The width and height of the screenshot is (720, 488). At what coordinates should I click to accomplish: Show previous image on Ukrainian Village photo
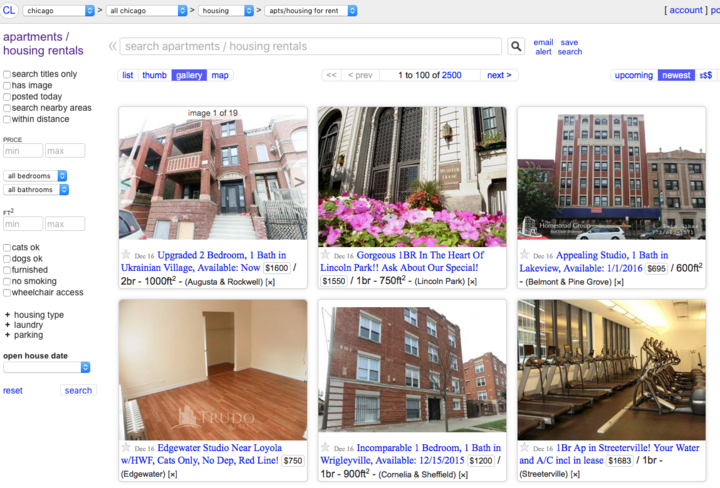pos(126,182)
